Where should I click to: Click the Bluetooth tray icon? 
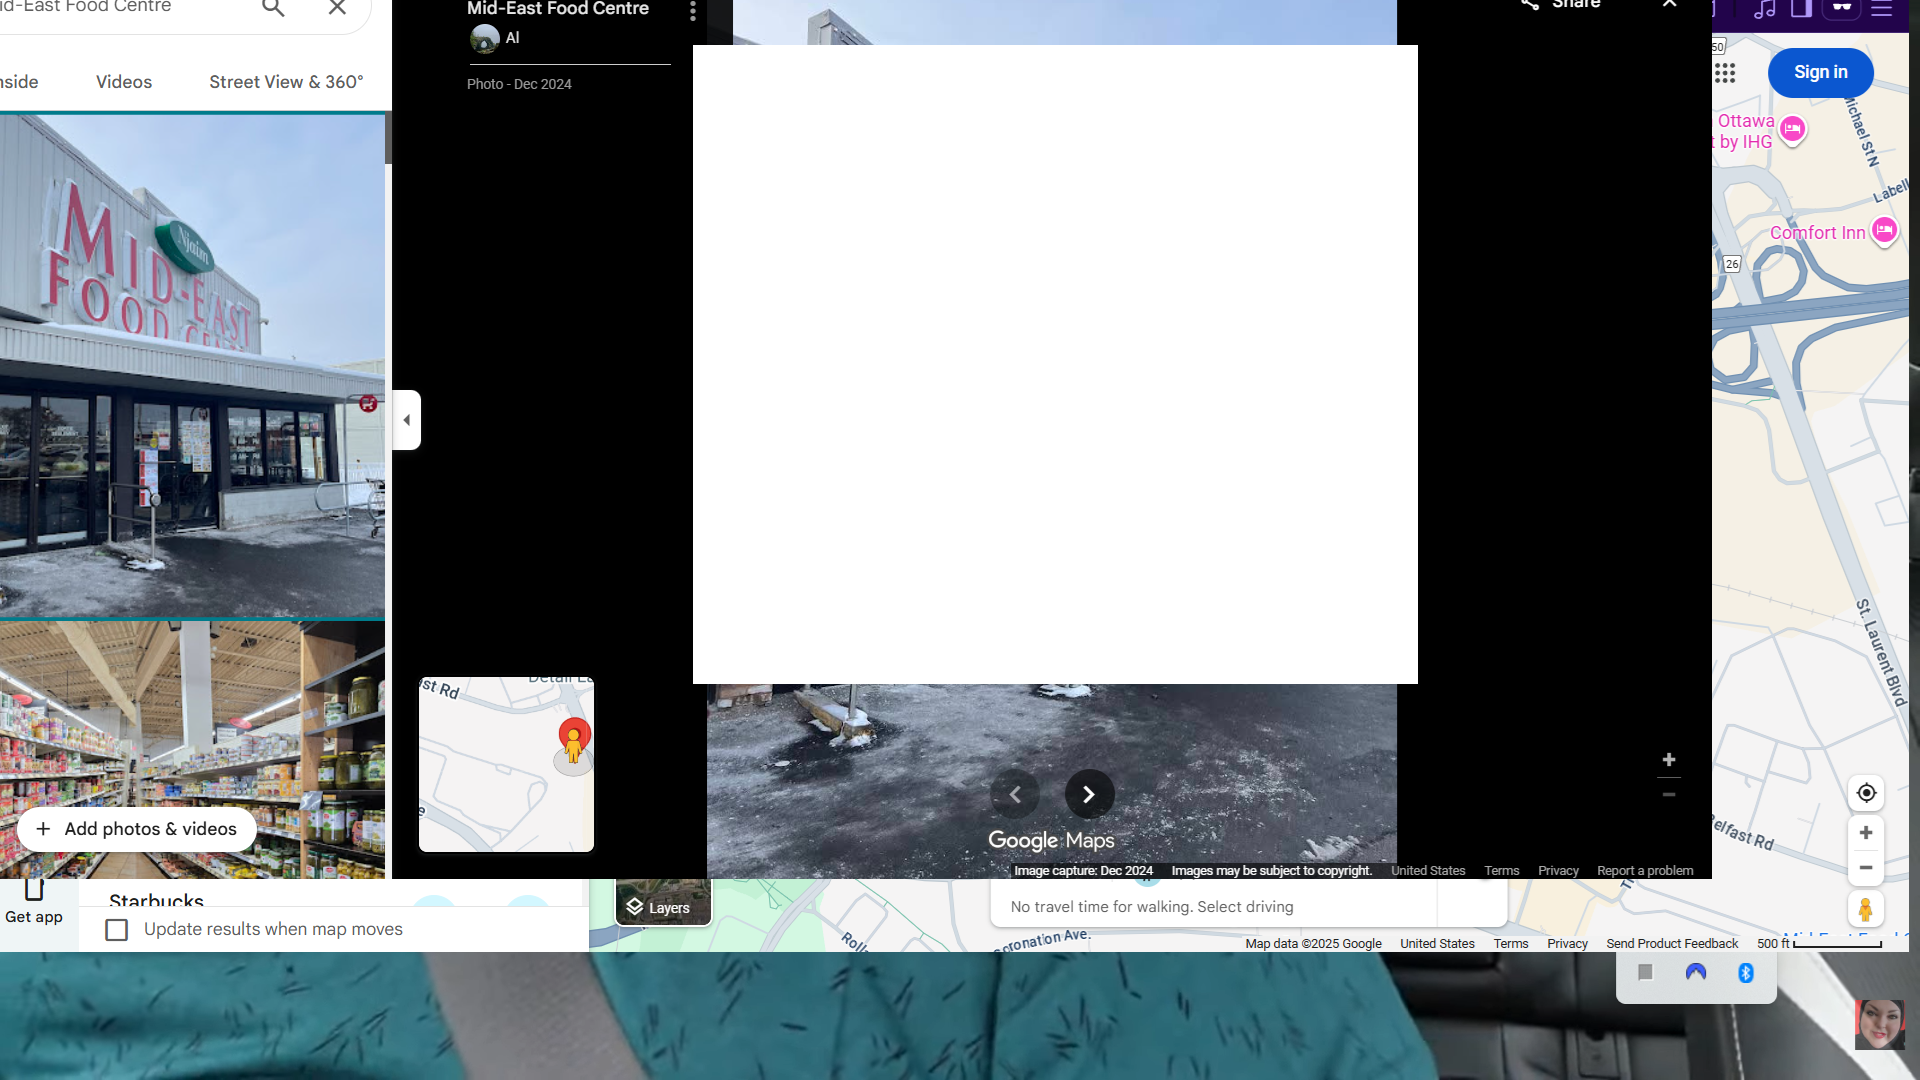click(1746, 973)
